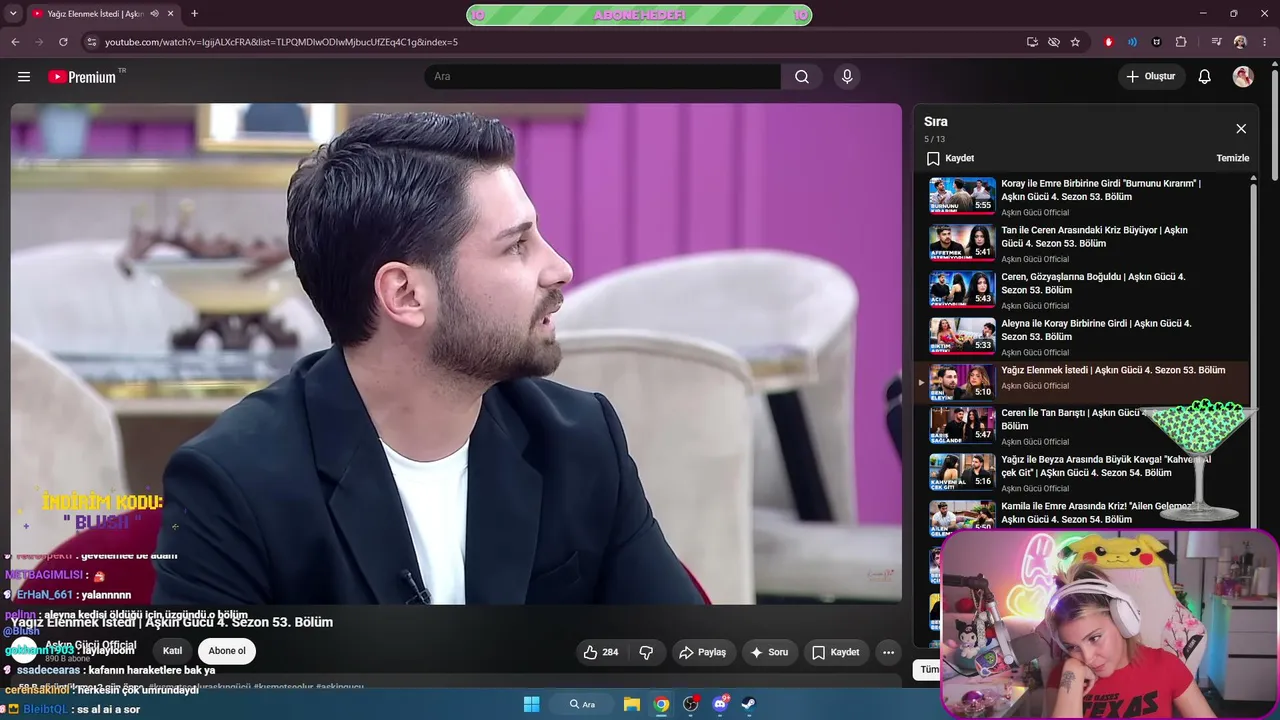Open the Chrome three-dot menu

click(1264, 42)
